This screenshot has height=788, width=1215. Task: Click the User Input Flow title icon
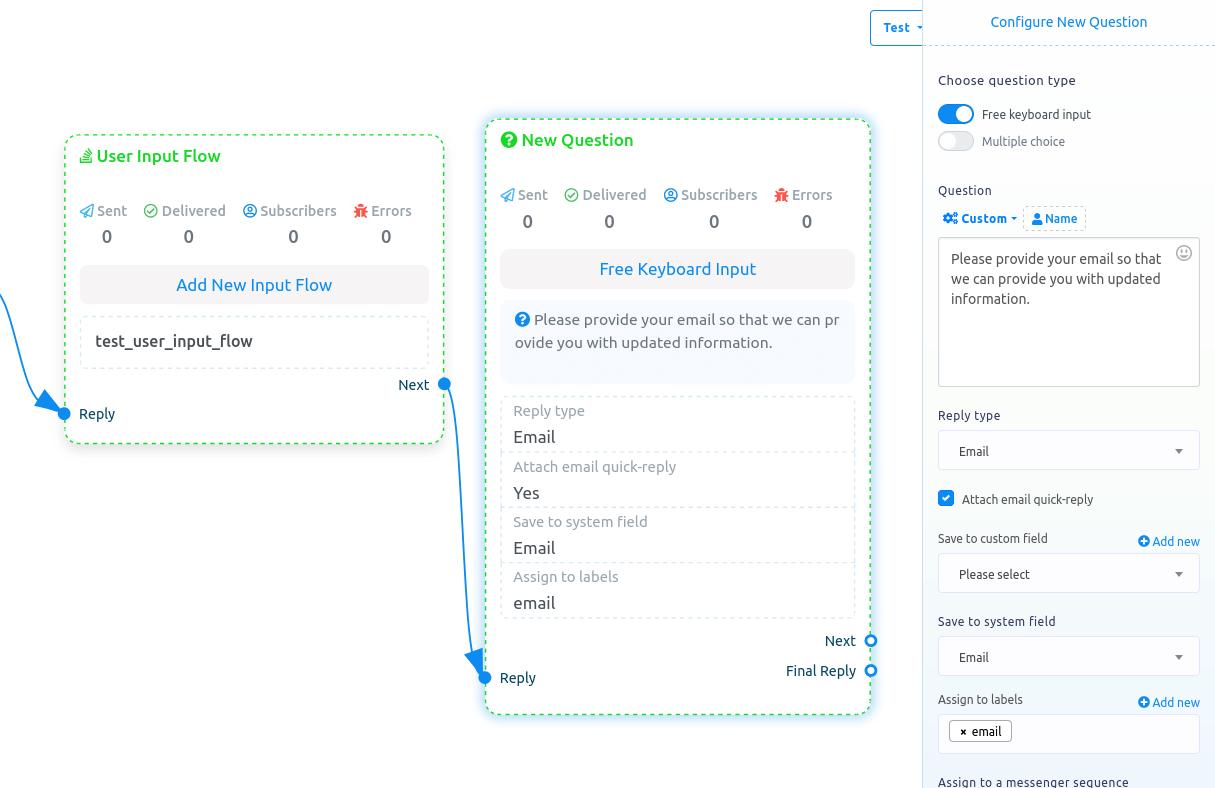click(86, 156)
